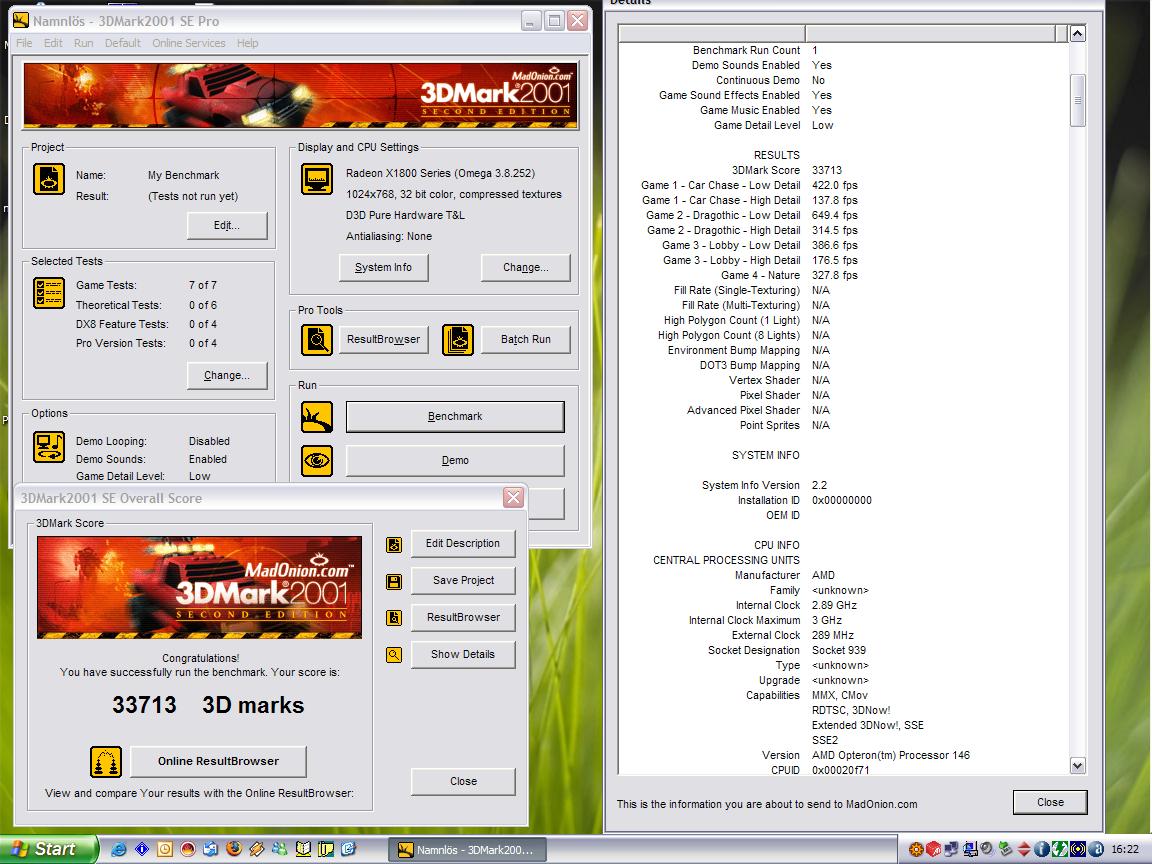This screenshot has height=864, width=1152.
Task: Open the Edit menu
Action: (x=53, y=43)
